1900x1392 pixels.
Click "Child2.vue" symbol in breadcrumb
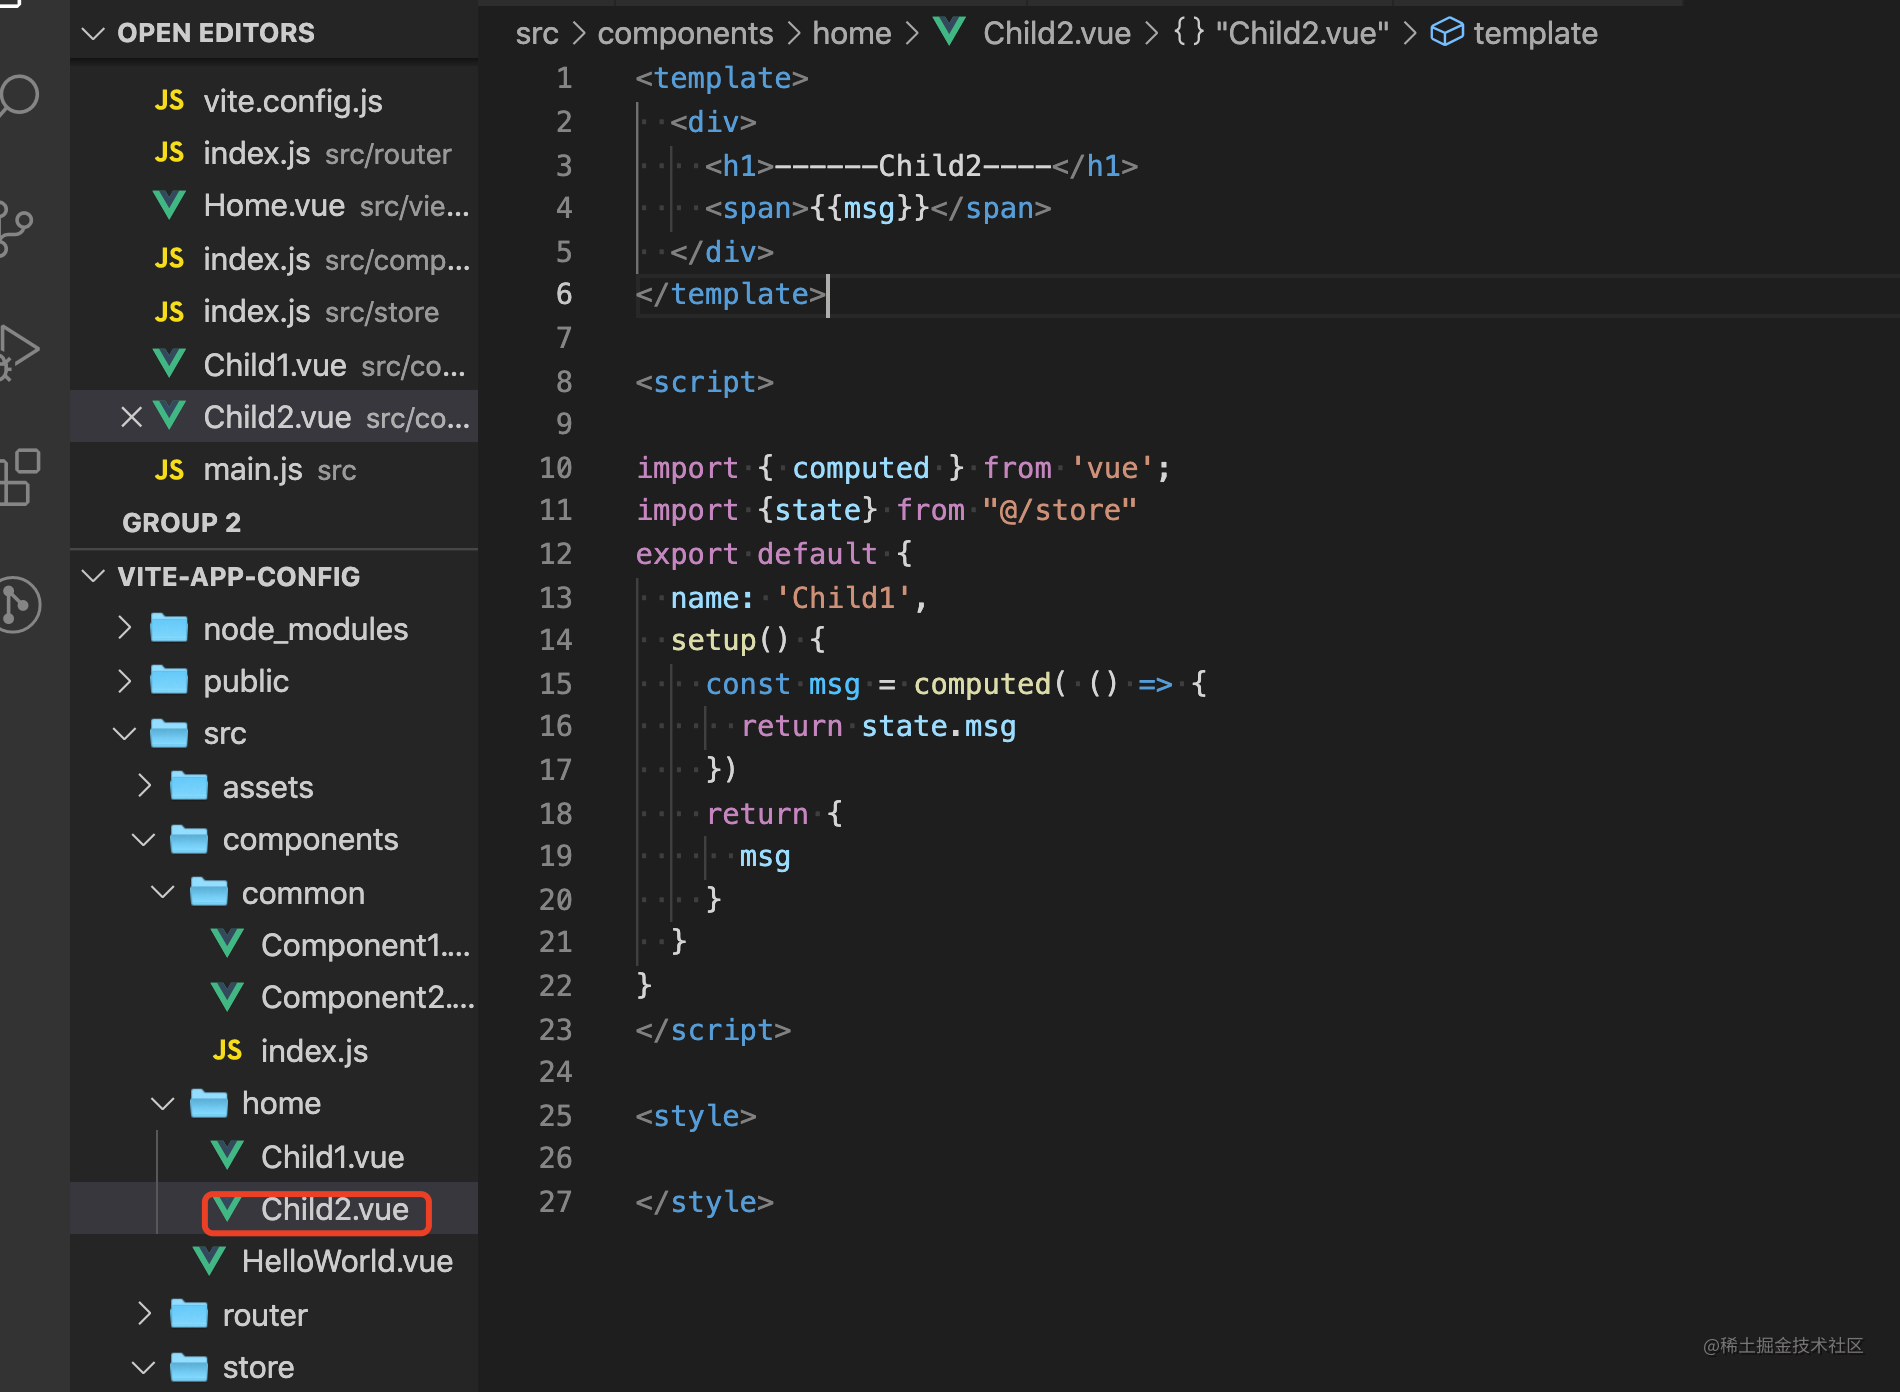pyautogui.click(x=1302, y=33)
